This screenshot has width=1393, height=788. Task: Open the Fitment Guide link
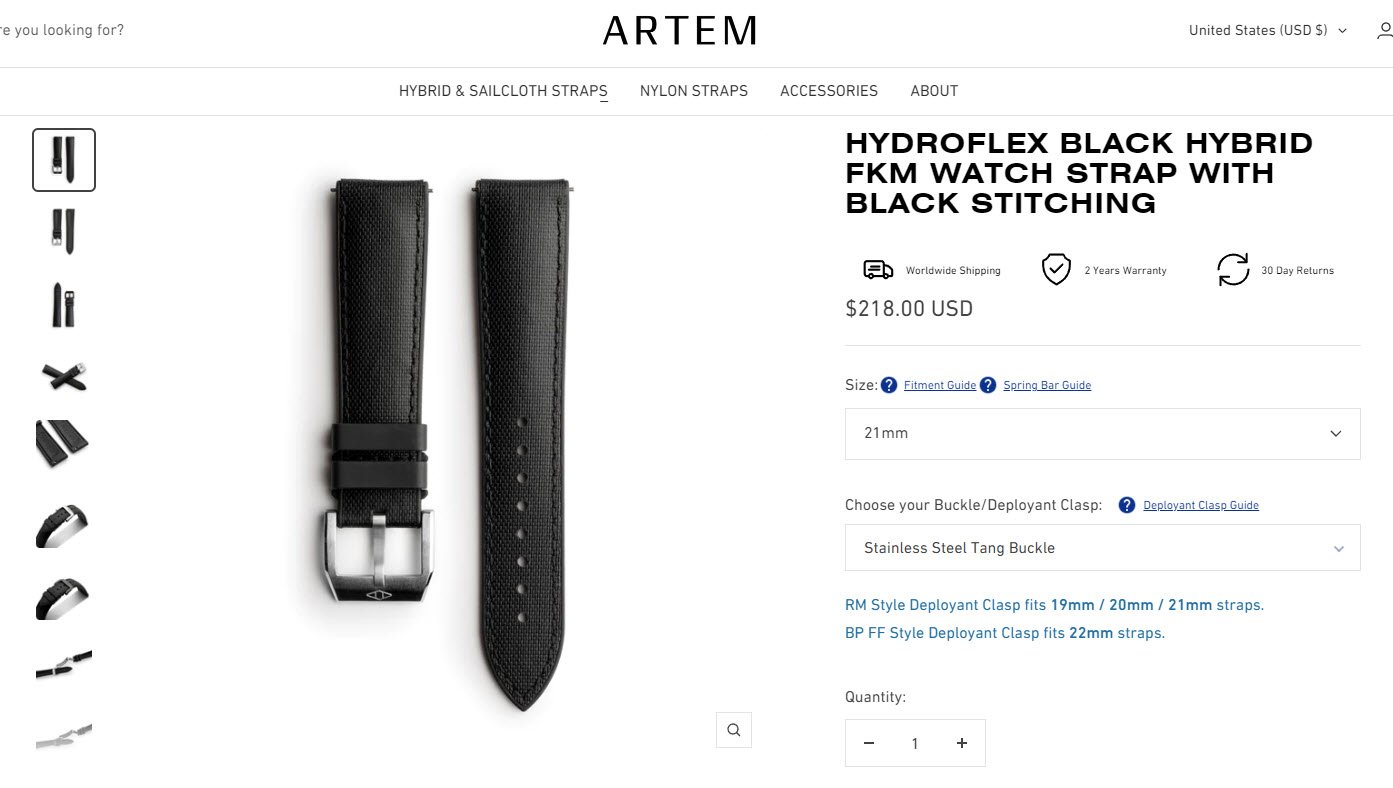[940, 385]
